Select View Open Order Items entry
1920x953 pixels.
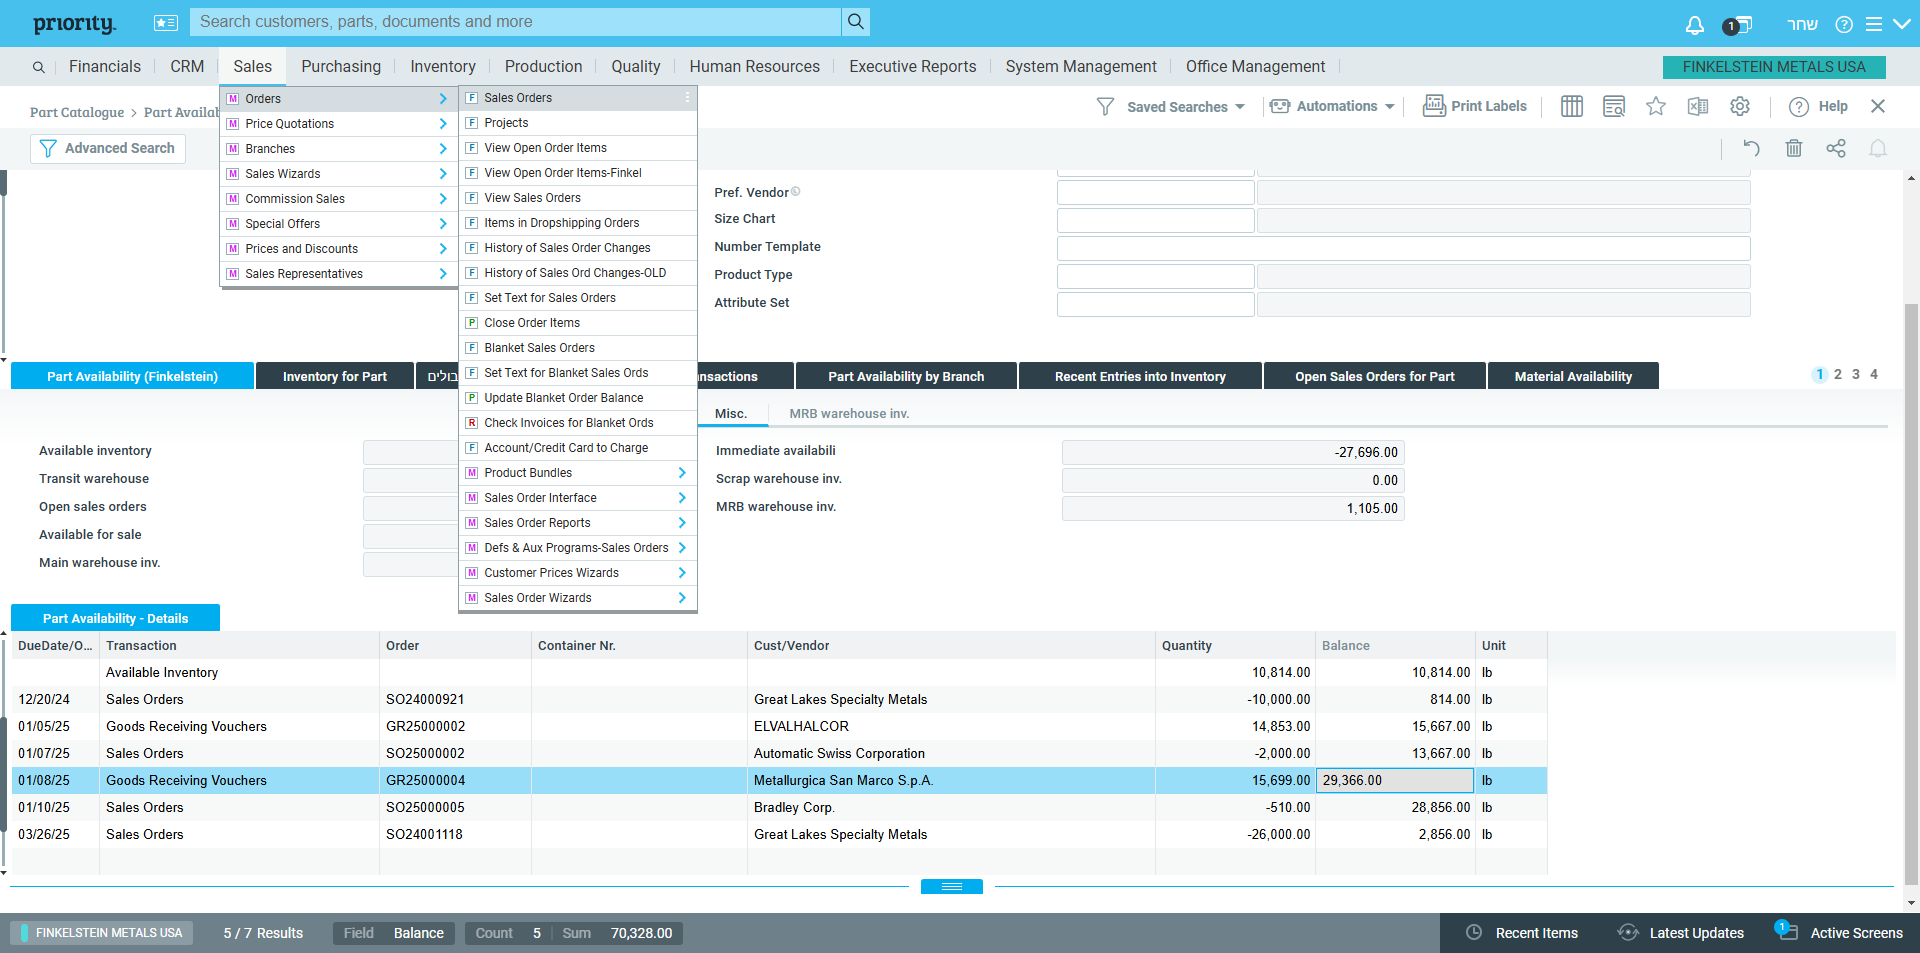click(x=578, y=148)
